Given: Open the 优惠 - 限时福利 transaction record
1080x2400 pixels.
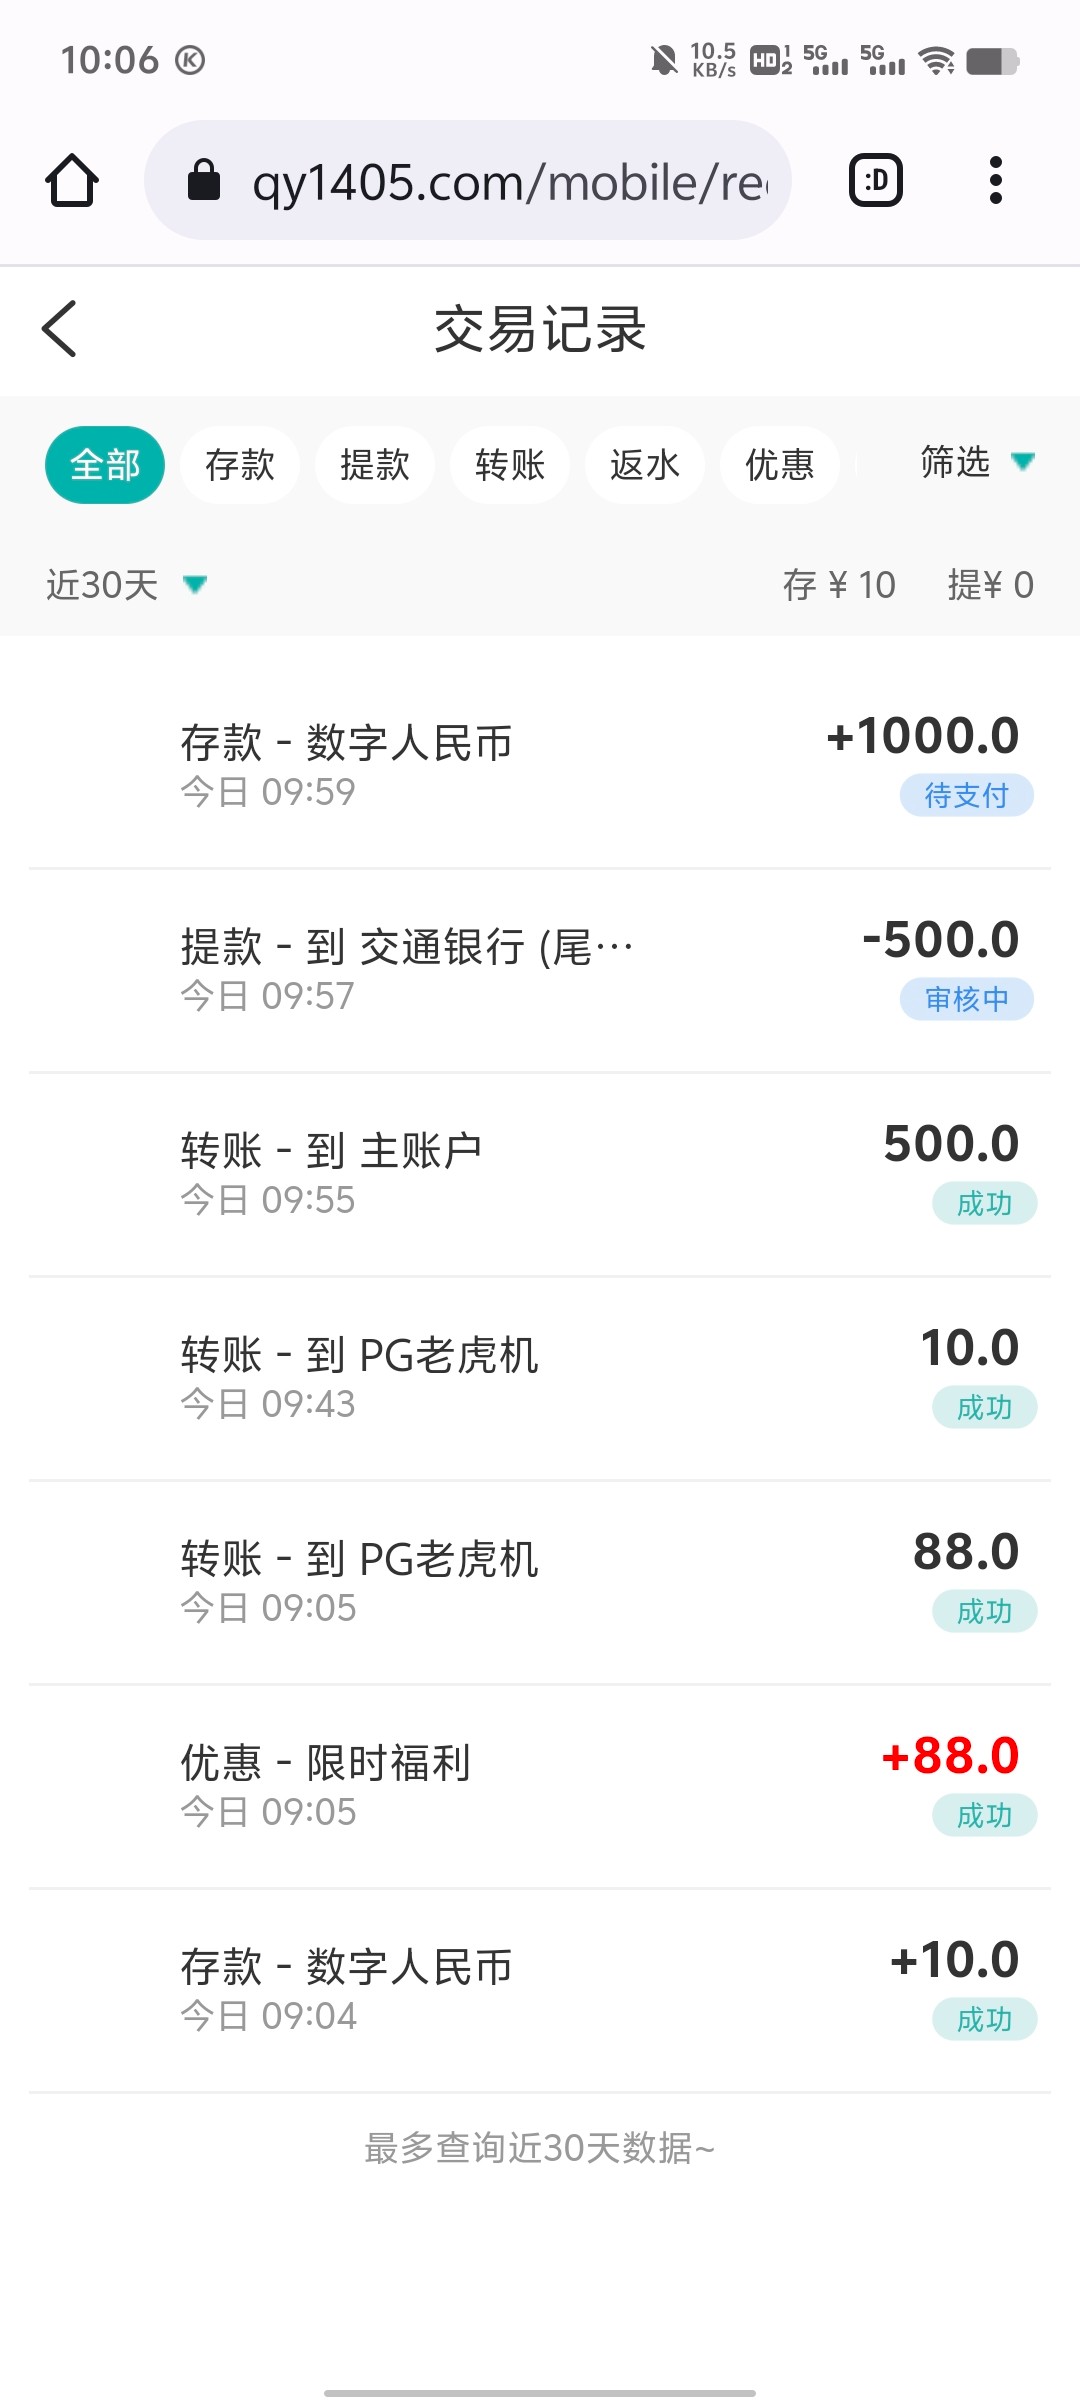Looking at the screenshot, I should coord(540,1786).
